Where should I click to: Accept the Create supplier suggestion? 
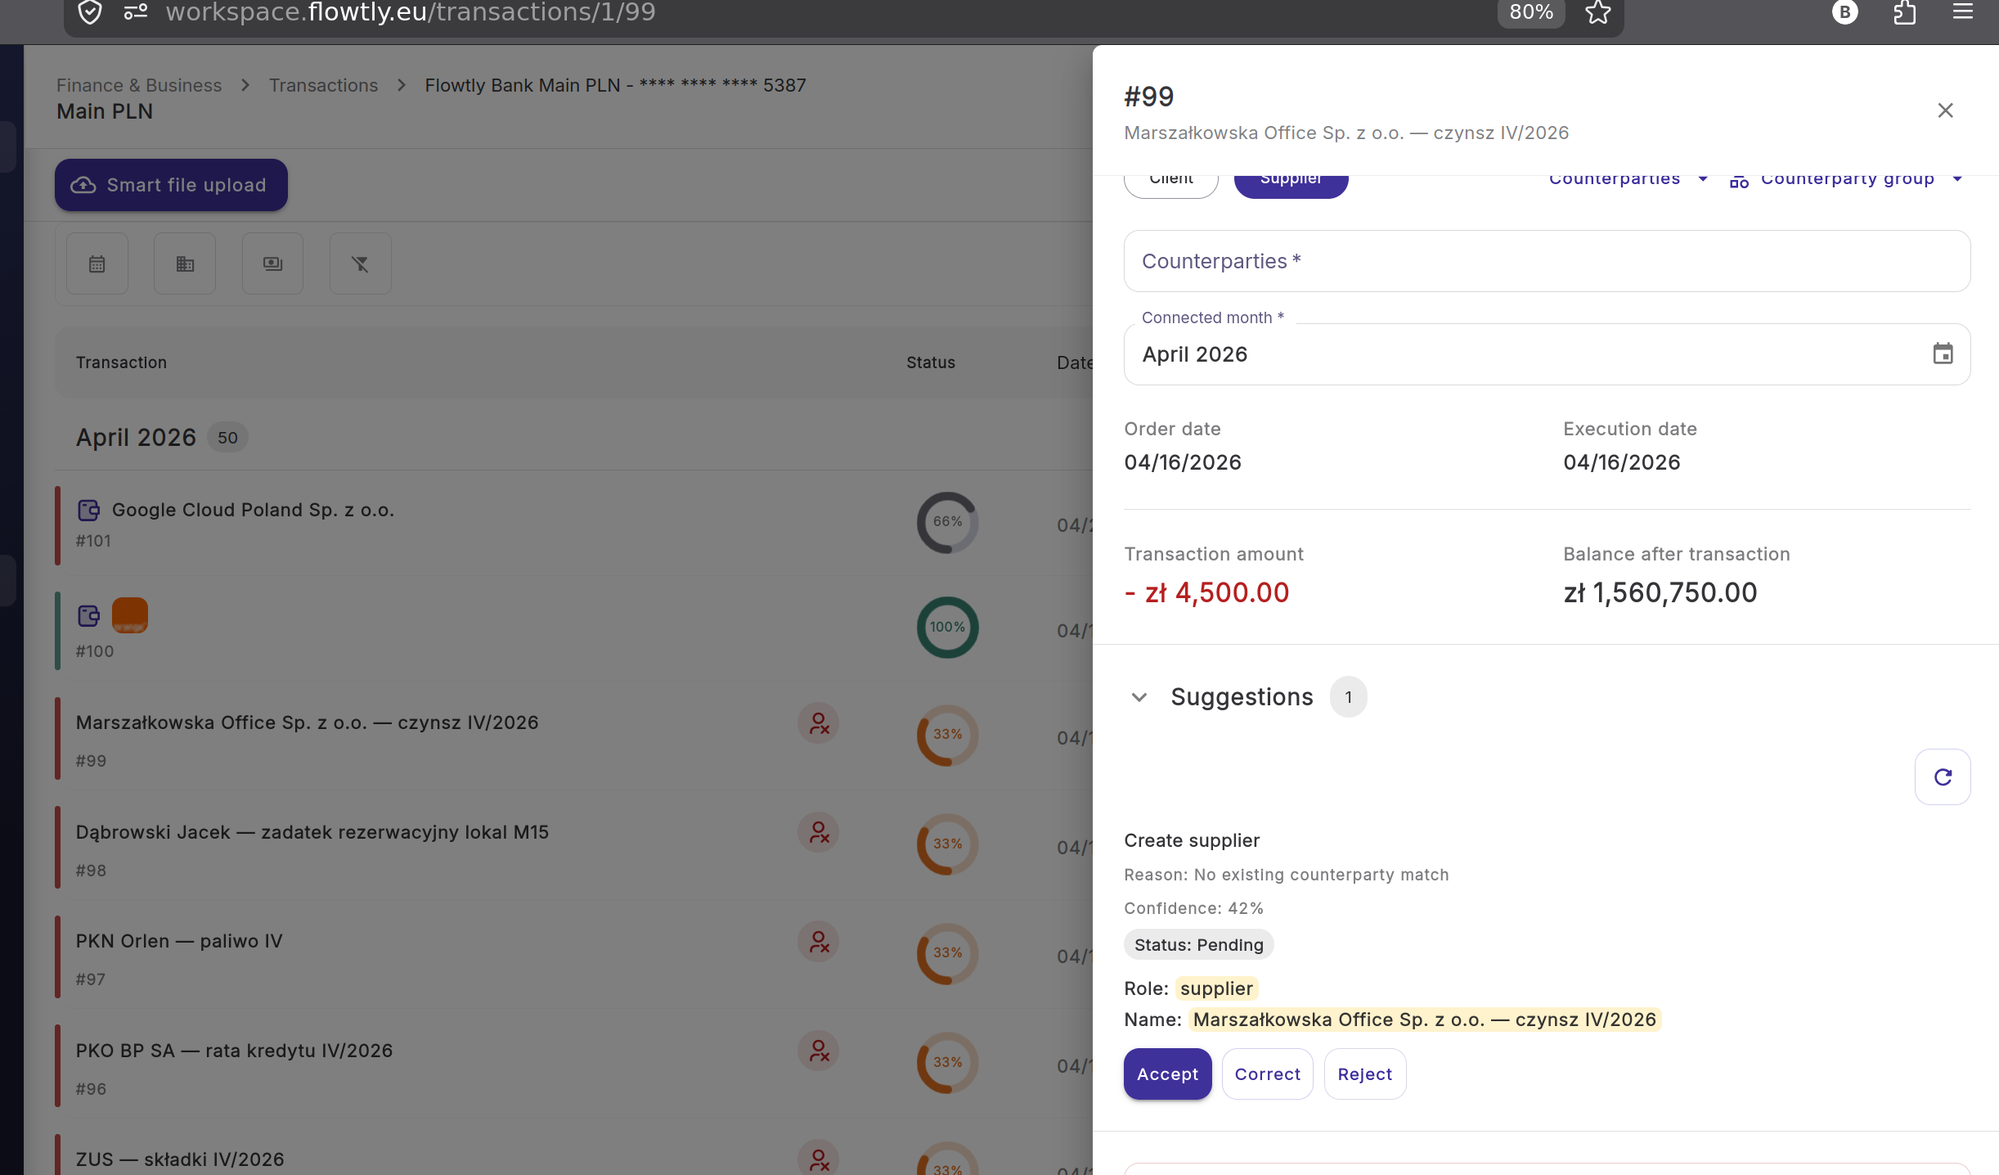1167,1074
